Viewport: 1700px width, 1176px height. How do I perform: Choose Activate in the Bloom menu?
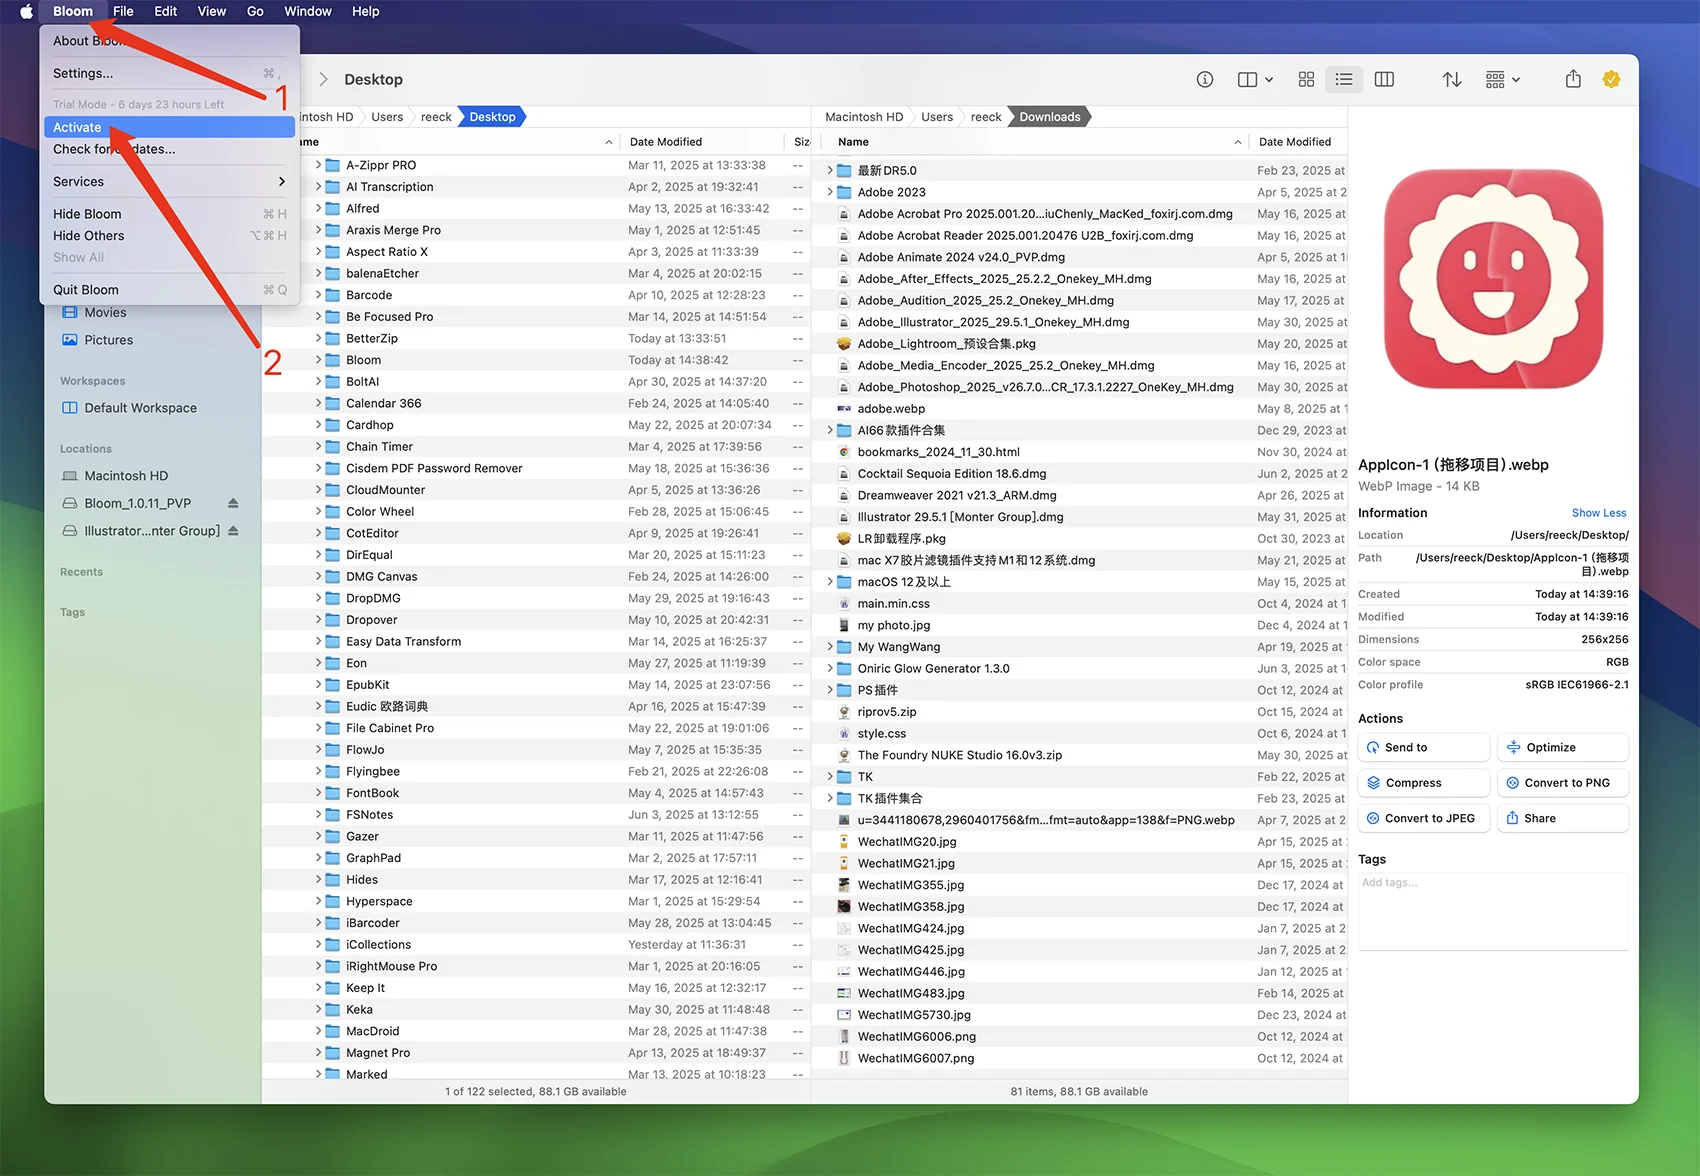(169, 127)
